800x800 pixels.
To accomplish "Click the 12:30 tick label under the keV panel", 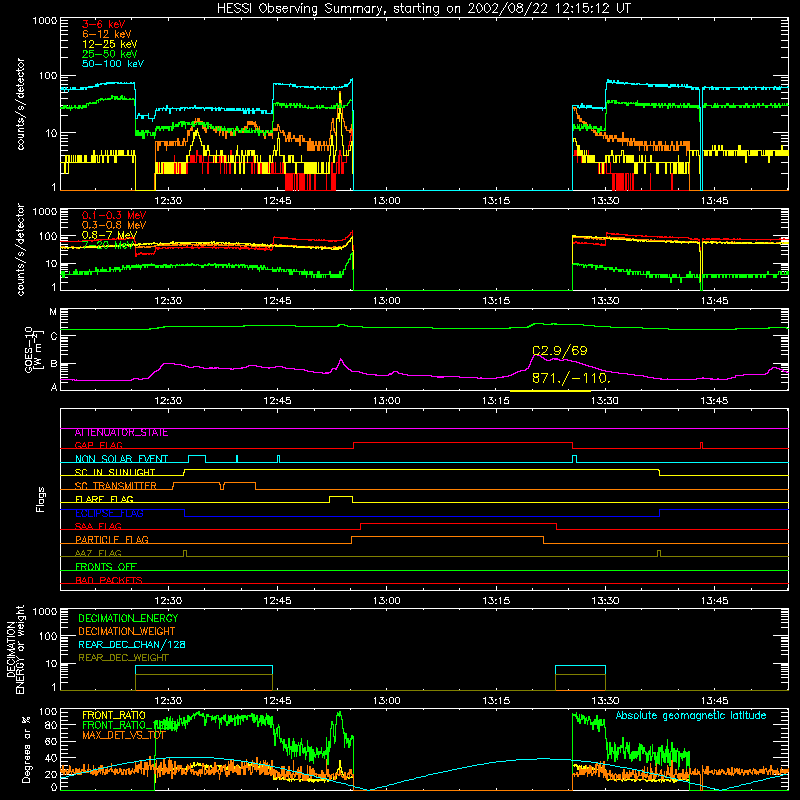I will [x=168, y=201].
